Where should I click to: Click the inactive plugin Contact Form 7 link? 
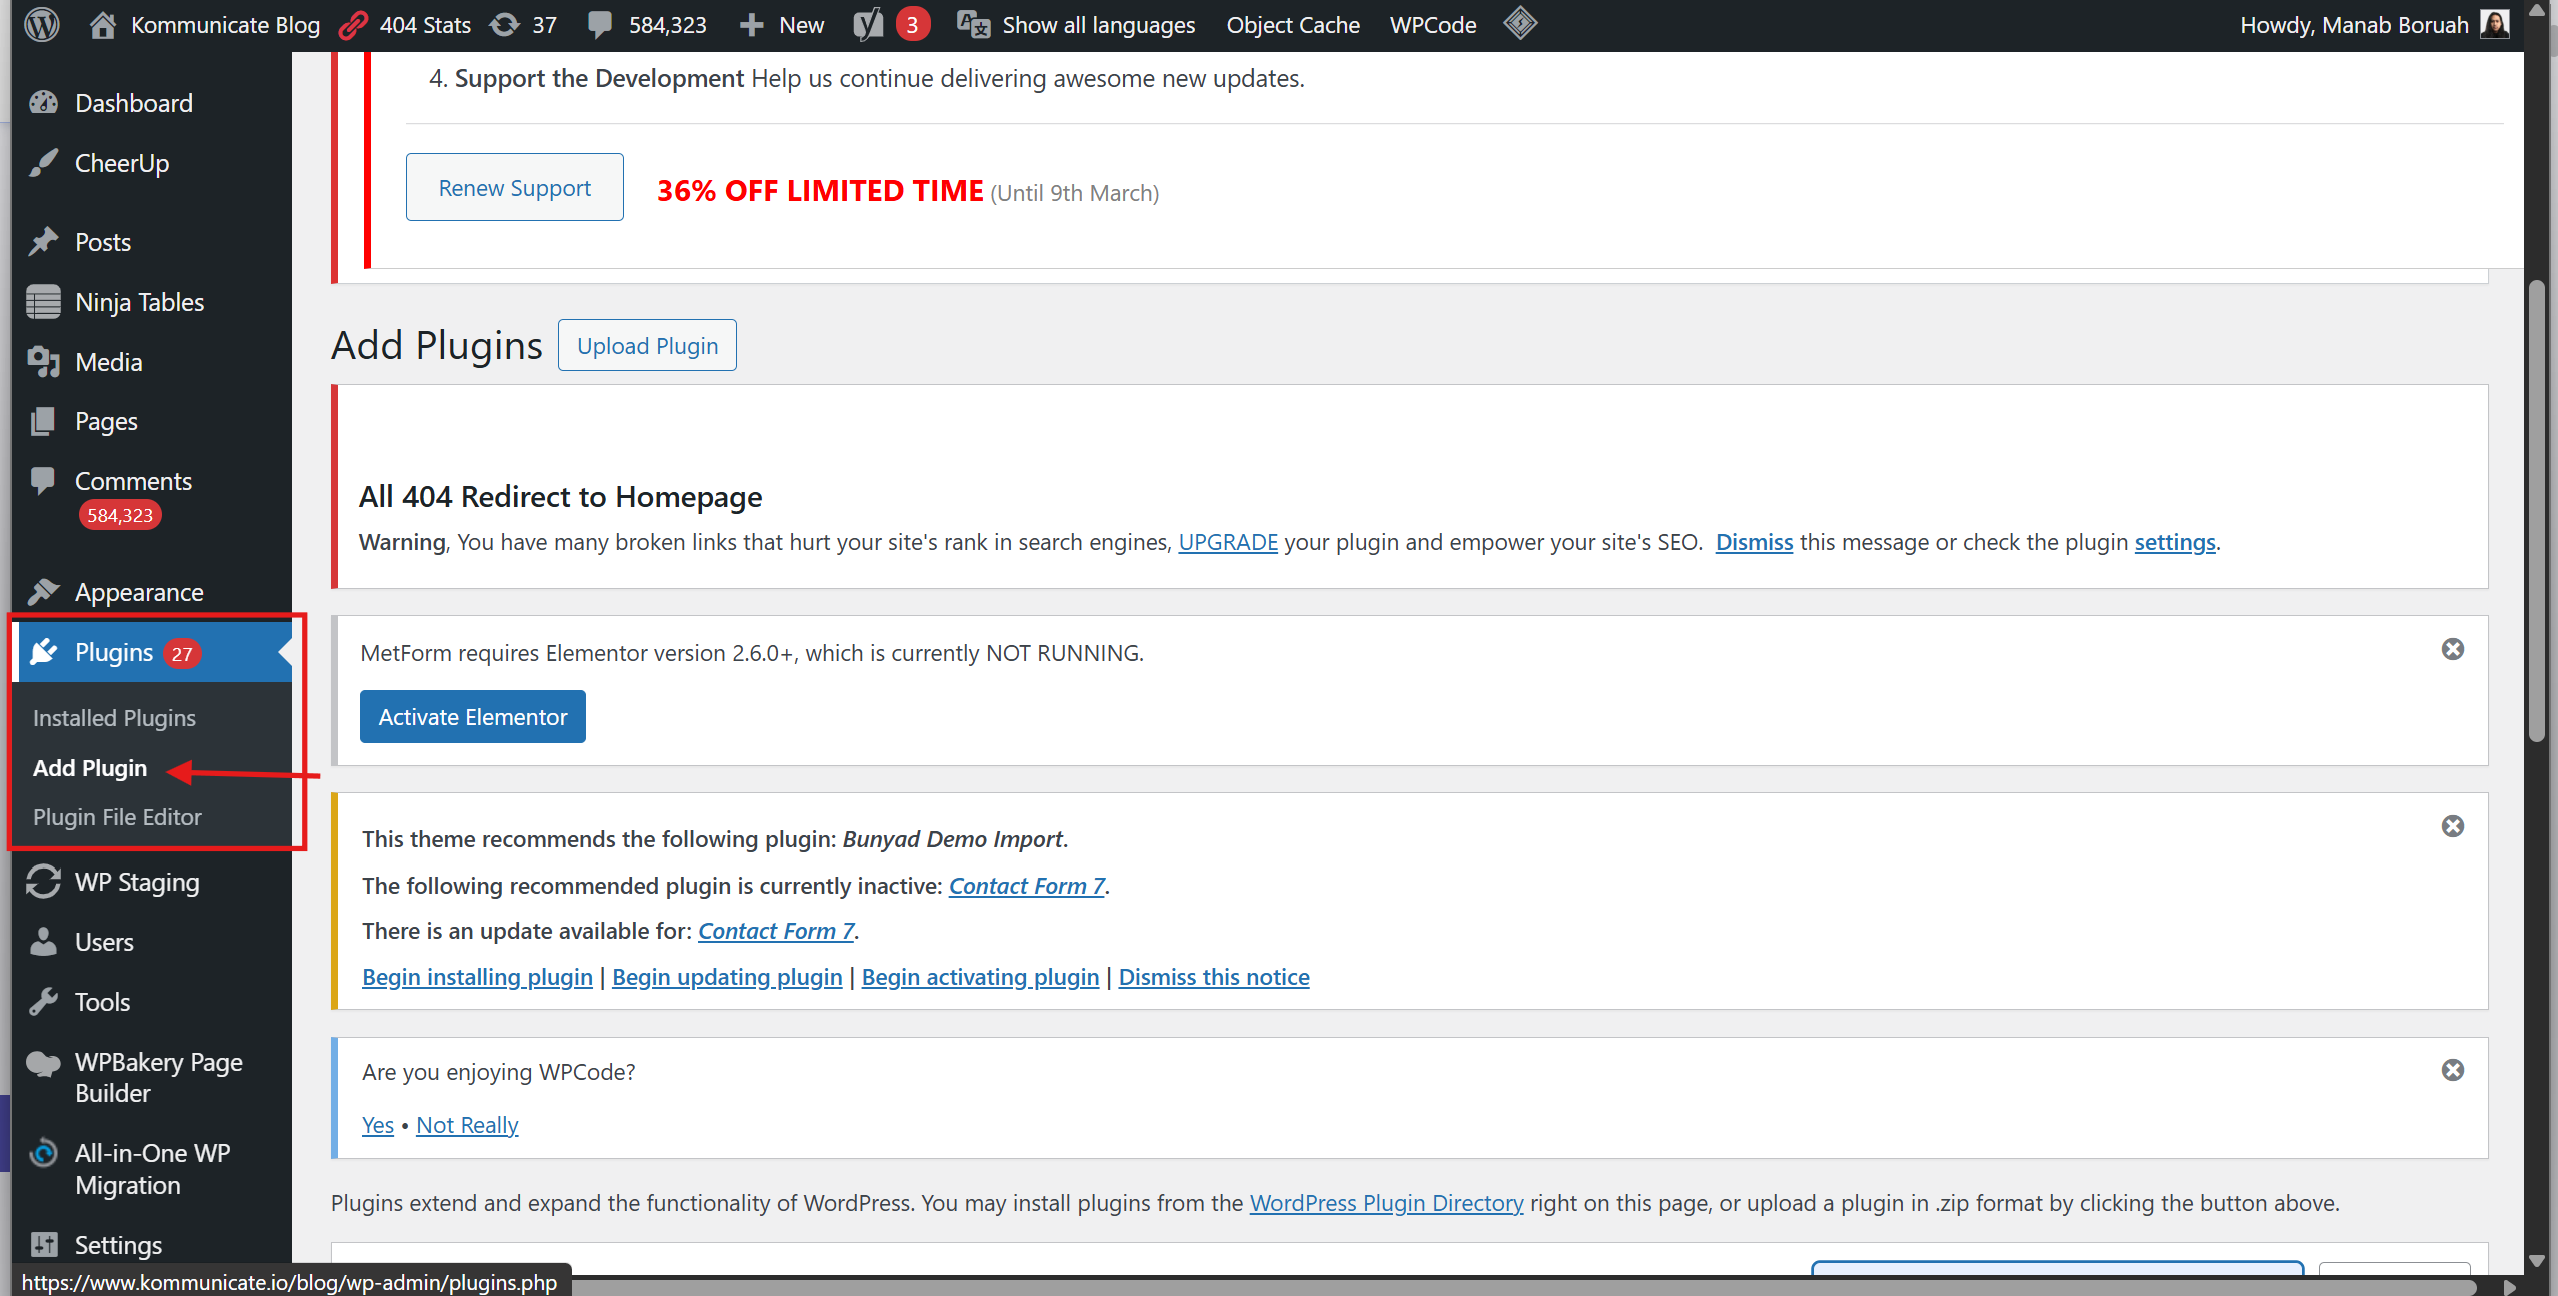(x=1027, y=885)
